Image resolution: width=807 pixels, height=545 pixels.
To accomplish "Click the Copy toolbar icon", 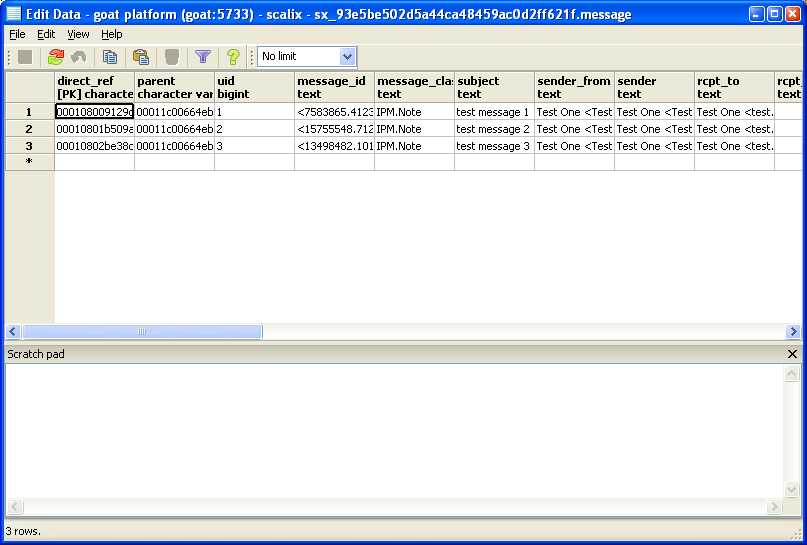I will pos(110,57).
